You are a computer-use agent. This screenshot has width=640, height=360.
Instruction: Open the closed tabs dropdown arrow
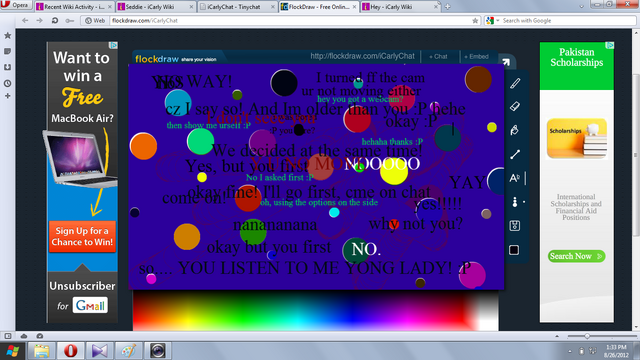tap(581, 7)
